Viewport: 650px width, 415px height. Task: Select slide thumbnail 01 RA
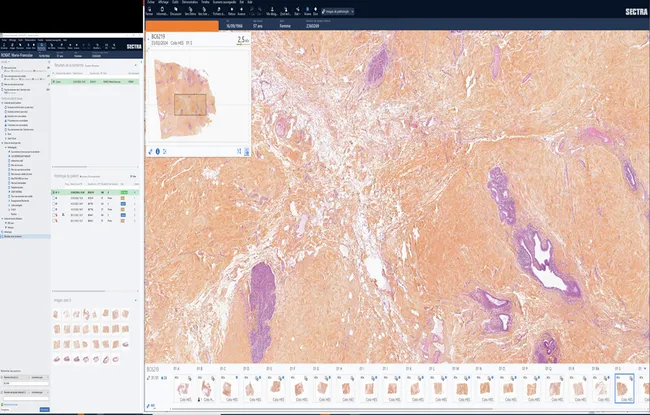[x=601, y=388]
